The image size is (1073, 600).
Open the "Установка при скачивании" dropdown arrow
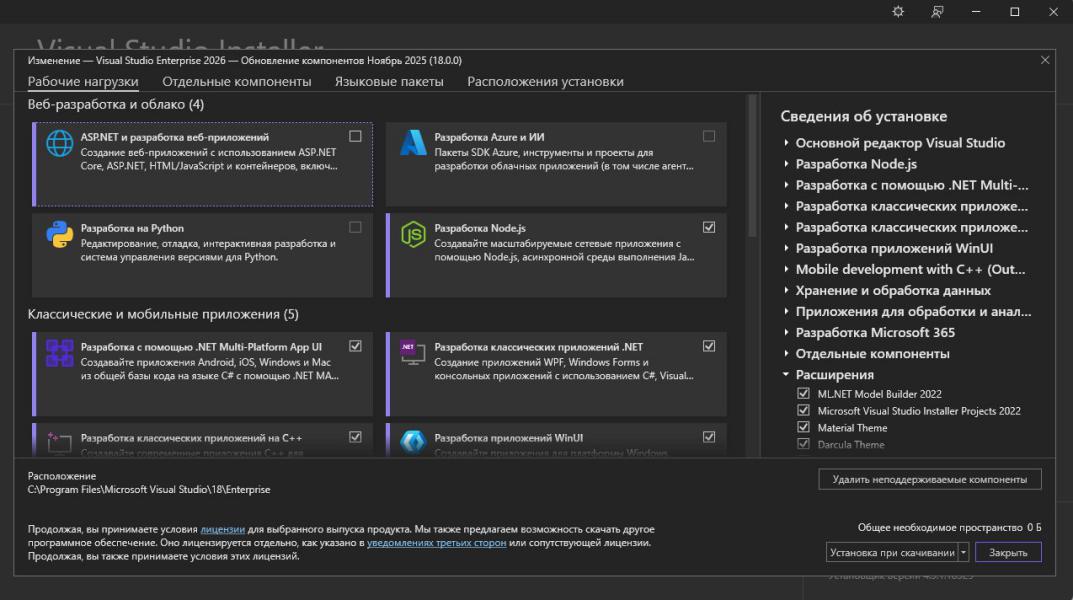pyautogui.click(x=963, y=552)
